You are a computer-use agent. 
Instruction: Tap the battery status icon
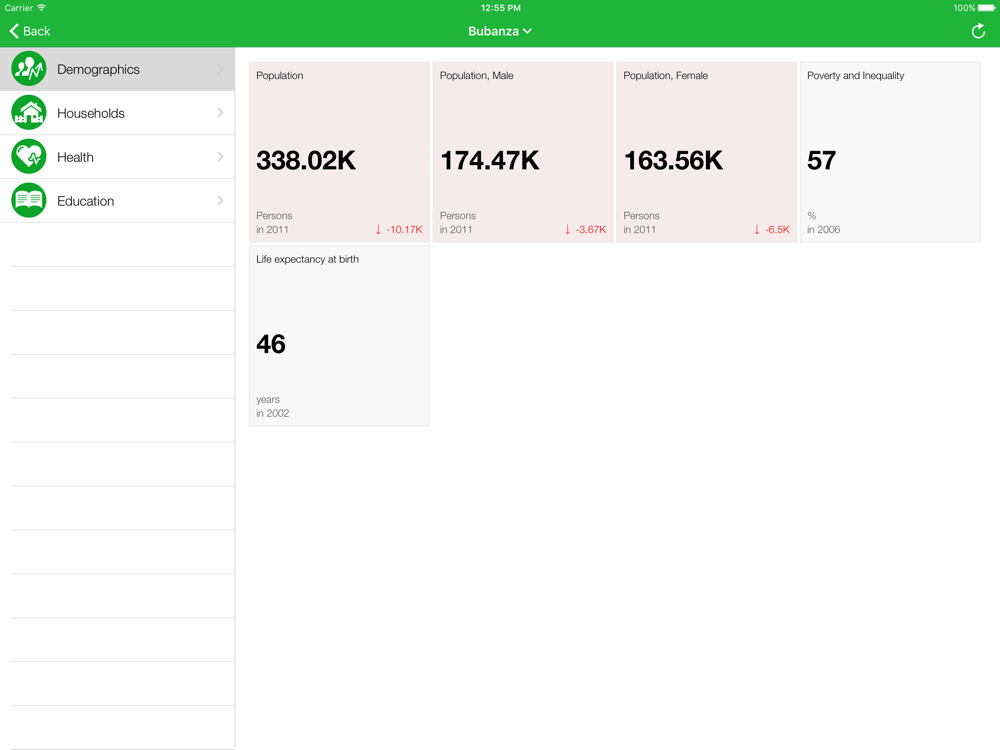tap(987, 8)
